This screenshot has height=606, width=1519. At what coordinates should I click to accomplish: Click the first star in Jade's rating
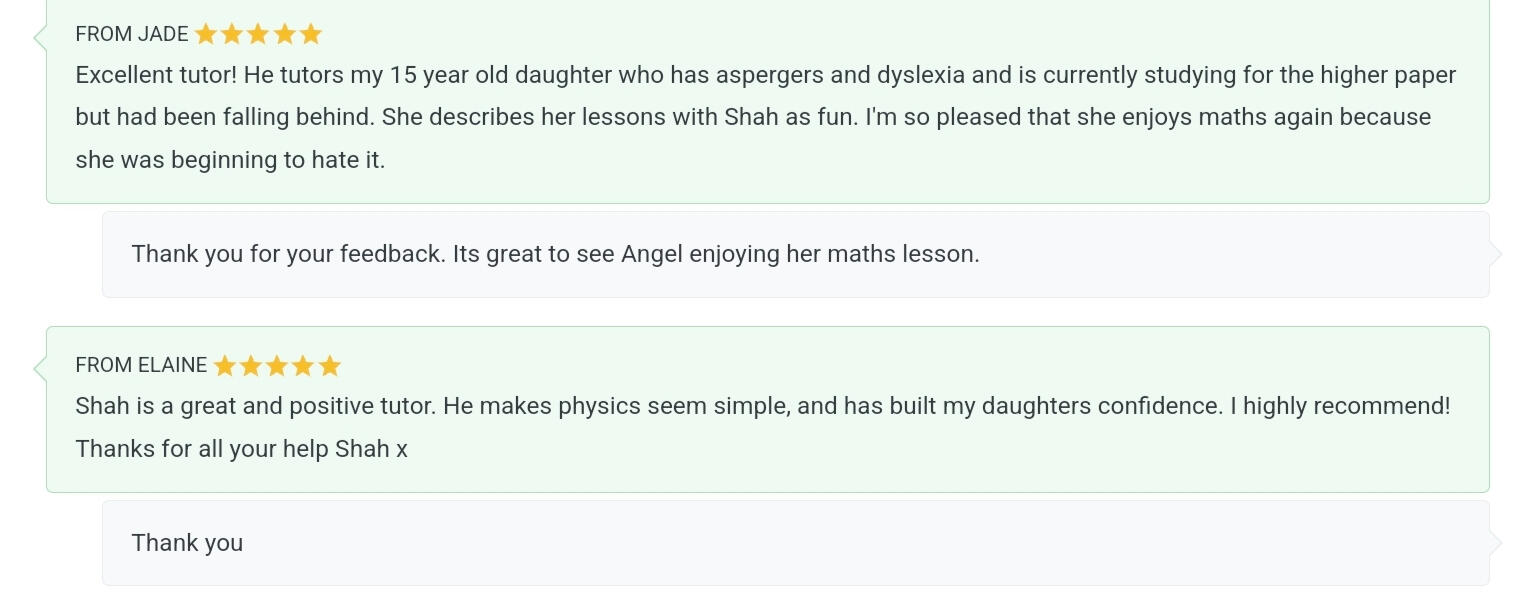coord(206,35)
